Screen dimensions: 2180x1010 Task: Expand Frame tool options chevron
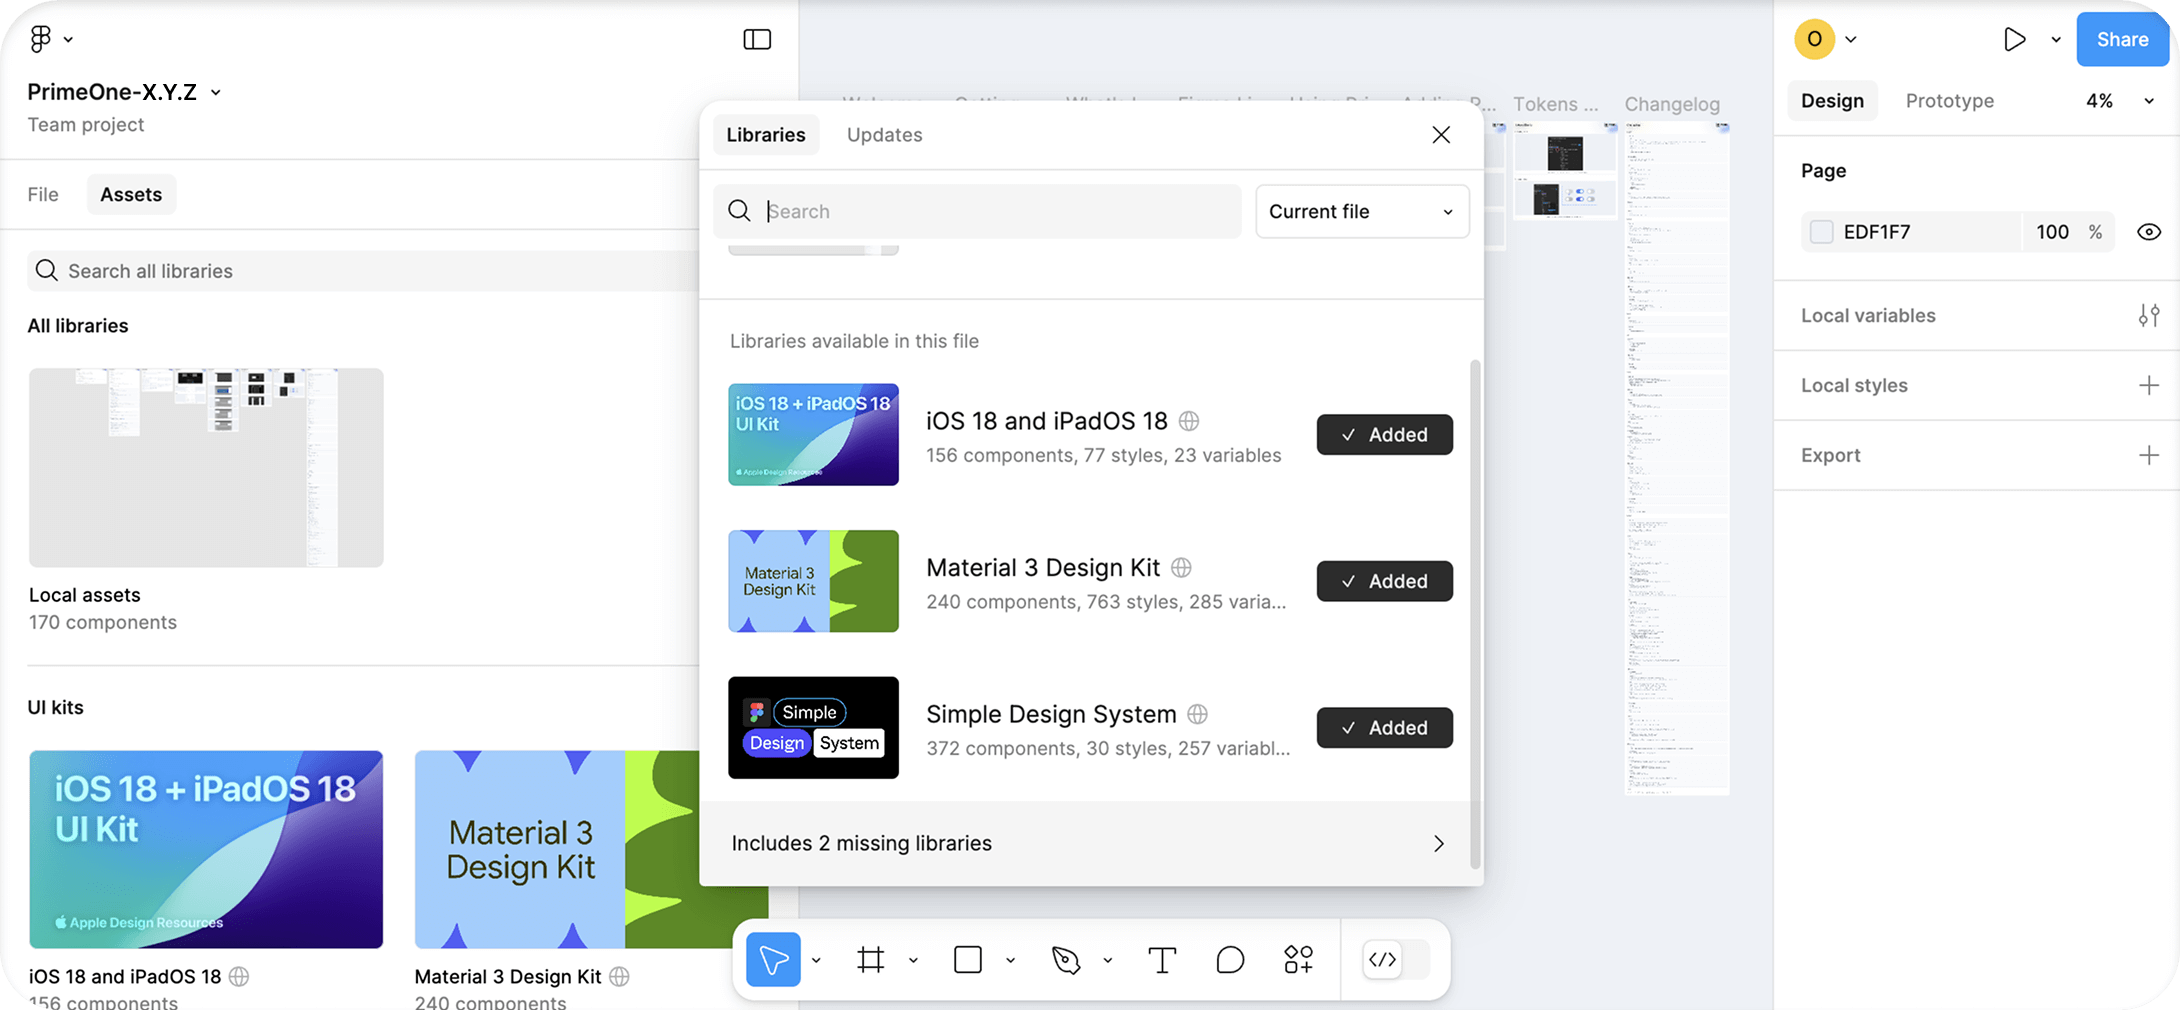tap(913, 961)
